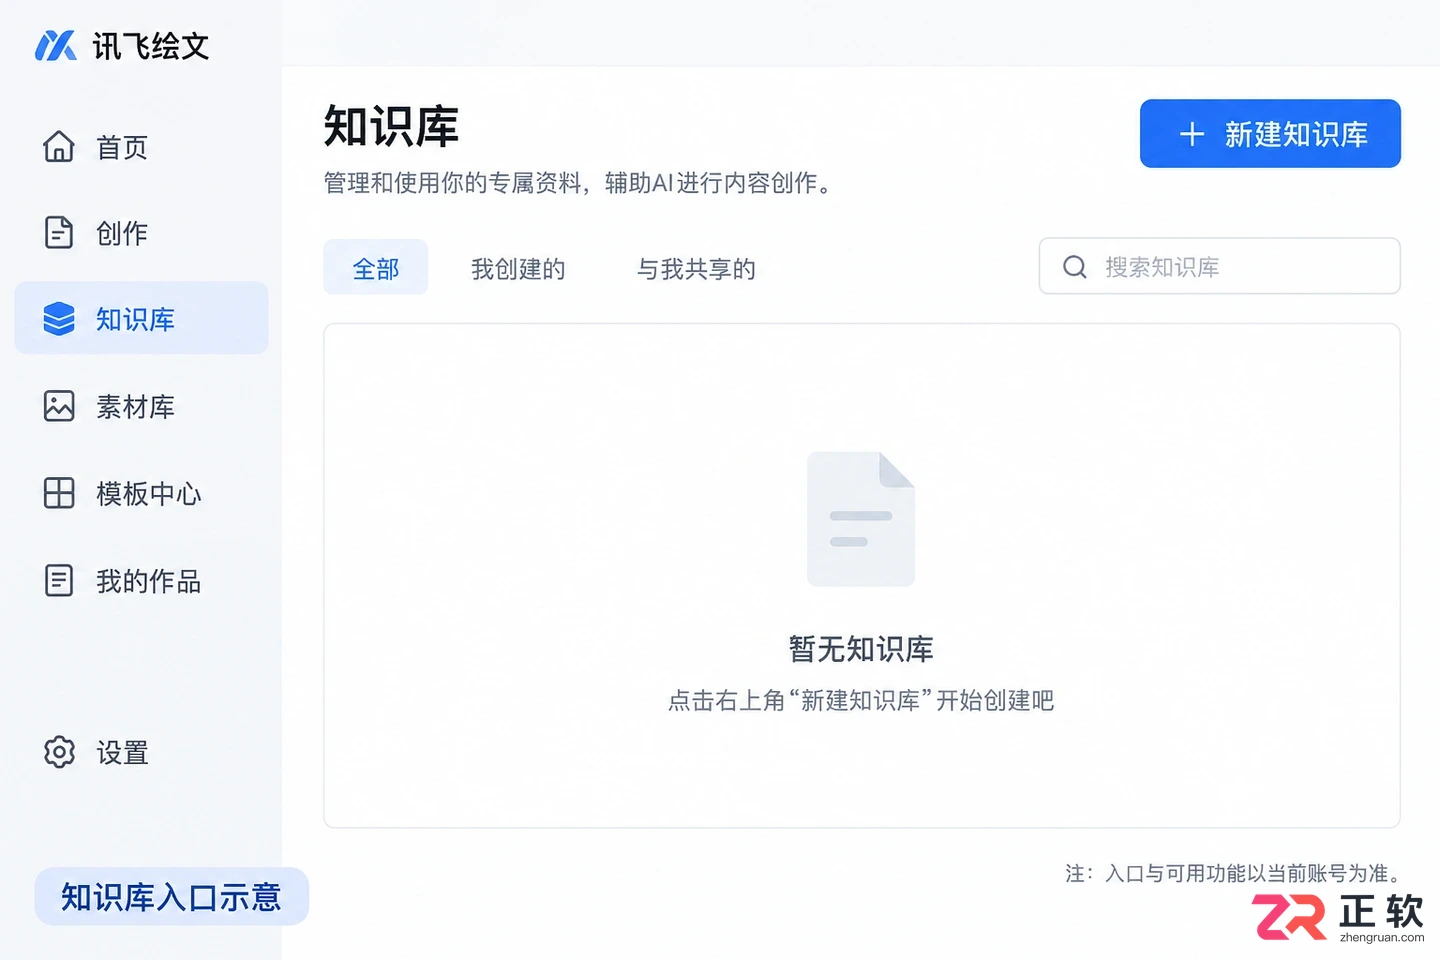This screenshot has height=960, width=1440.
Task: Switch to the 我创建的 tab
Action: (518, 269)
